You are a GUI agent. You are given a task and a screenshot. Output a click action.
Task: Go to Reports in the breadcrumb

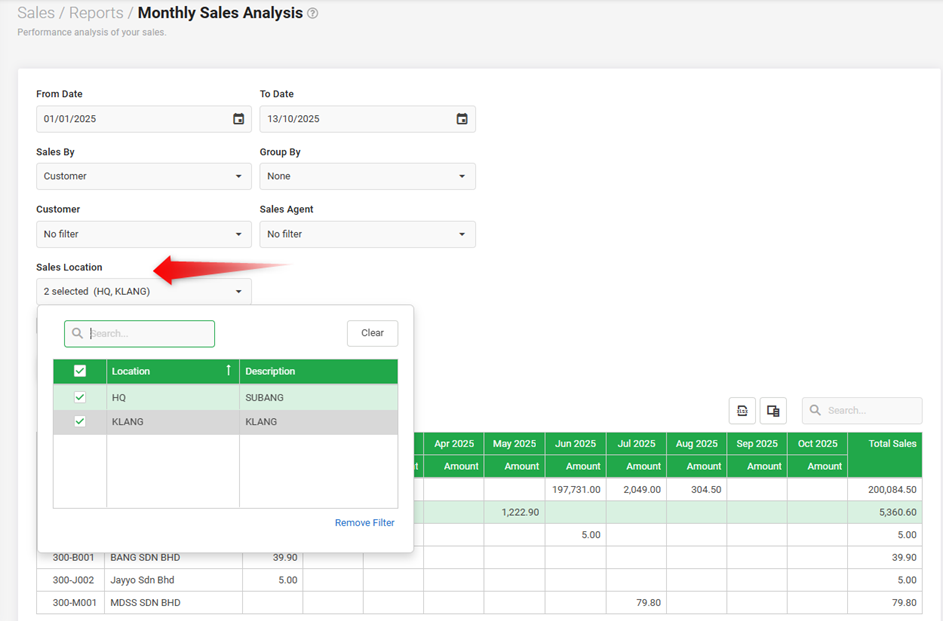click(x=96, y=13)
